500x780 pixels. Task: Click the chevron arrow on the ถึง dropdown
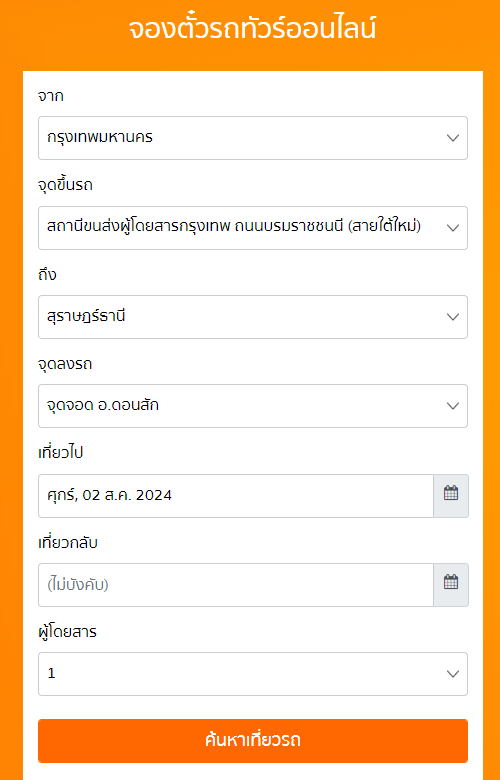point(453,317)
